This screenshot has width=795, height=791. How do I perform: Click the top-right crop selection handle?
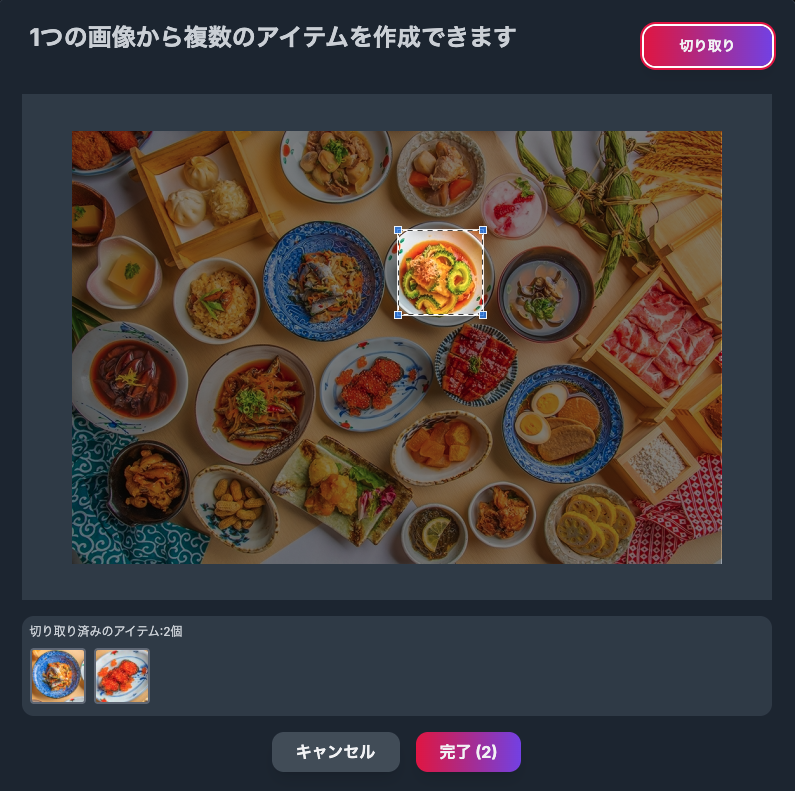pyautogui.click(x=483, y=230)
